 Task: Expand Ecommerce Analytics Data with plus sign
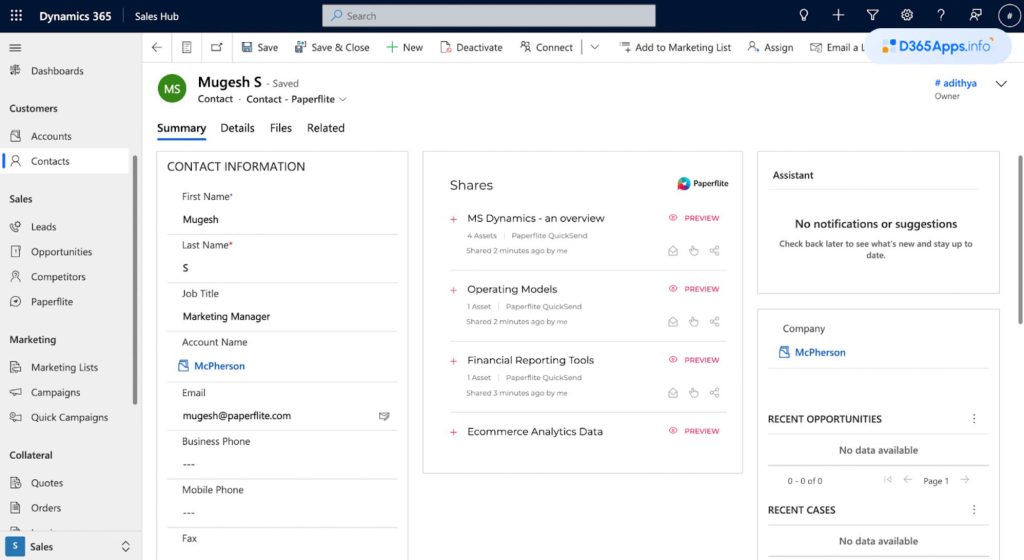[x=453, y=432]
